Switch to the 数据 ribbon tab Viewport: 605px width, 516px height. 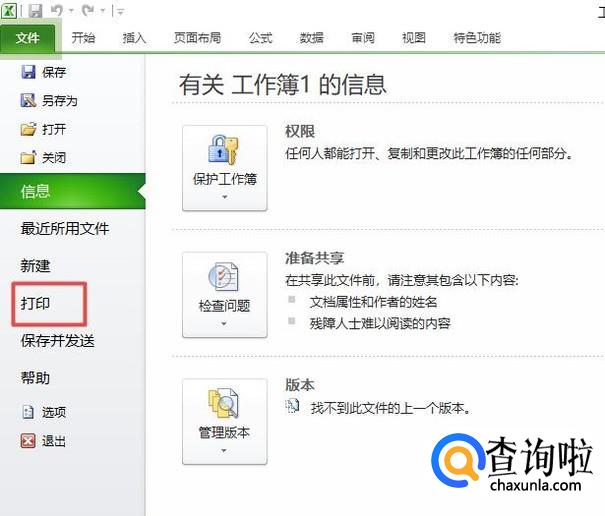click(x=311, y=37)
